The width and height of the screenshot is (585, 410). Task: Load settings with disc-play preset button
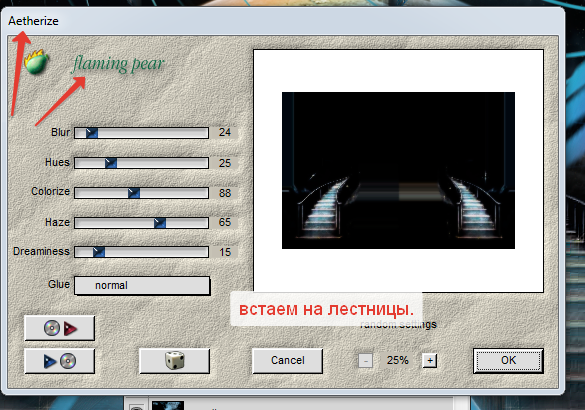tap(60, 328)
